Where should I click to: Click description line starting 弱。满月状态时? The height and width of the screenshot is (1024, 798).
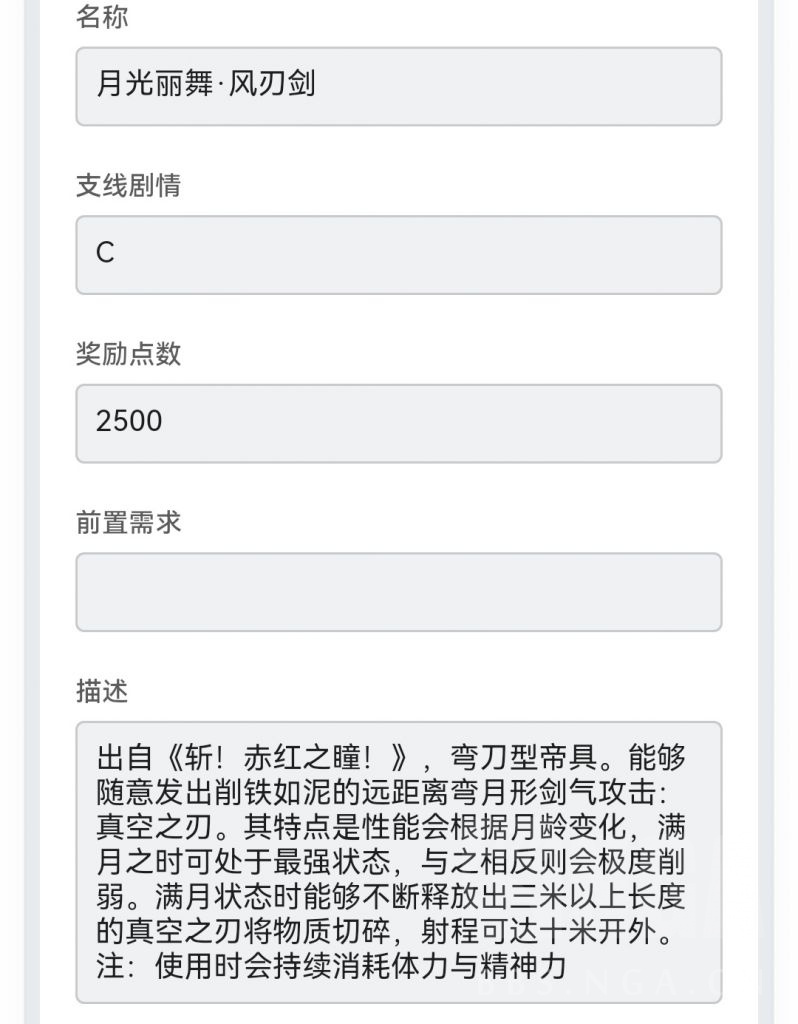click(391, 896)
